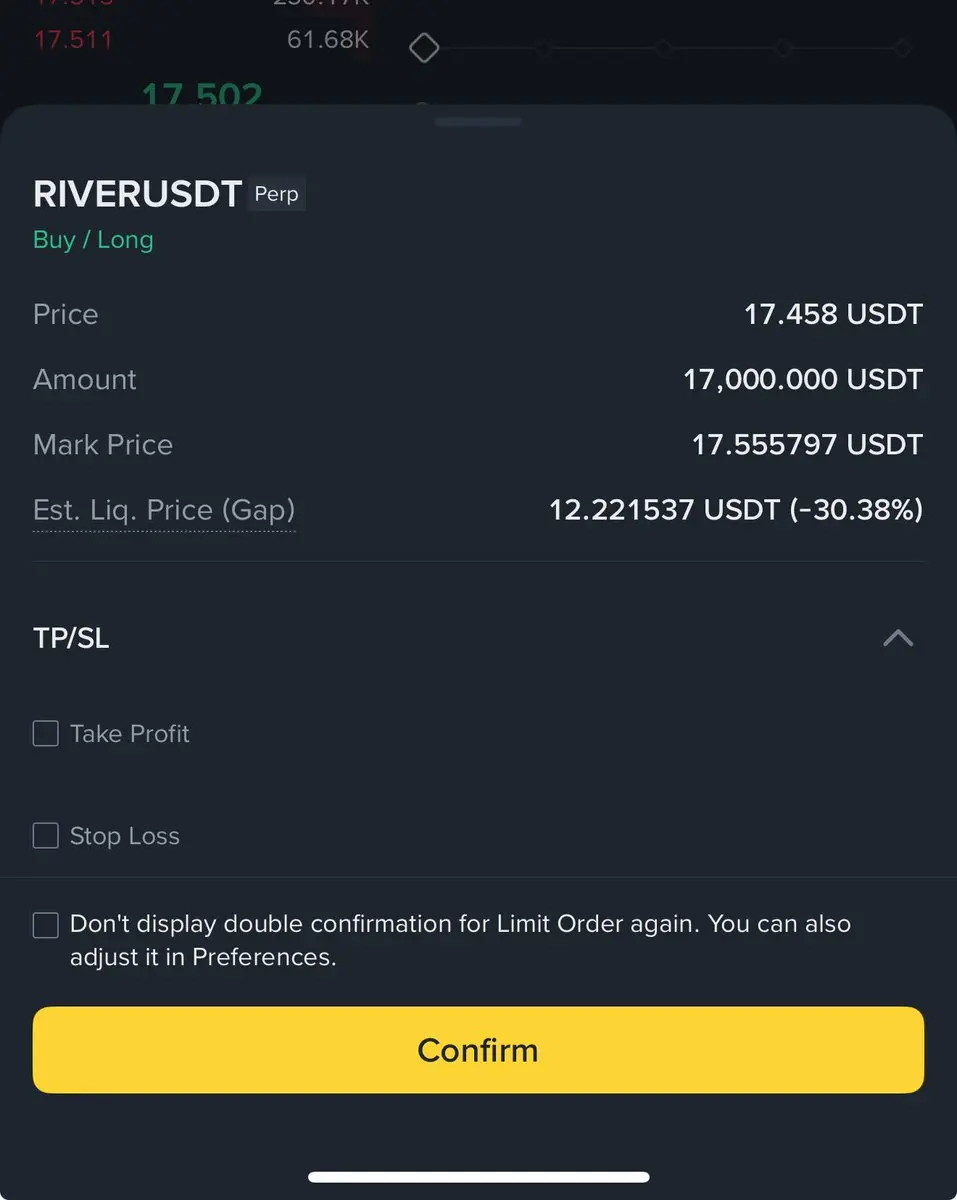Collapse the TP/SL section chevron
Viewport: 957px width, 1200px height.
(898, 638)
